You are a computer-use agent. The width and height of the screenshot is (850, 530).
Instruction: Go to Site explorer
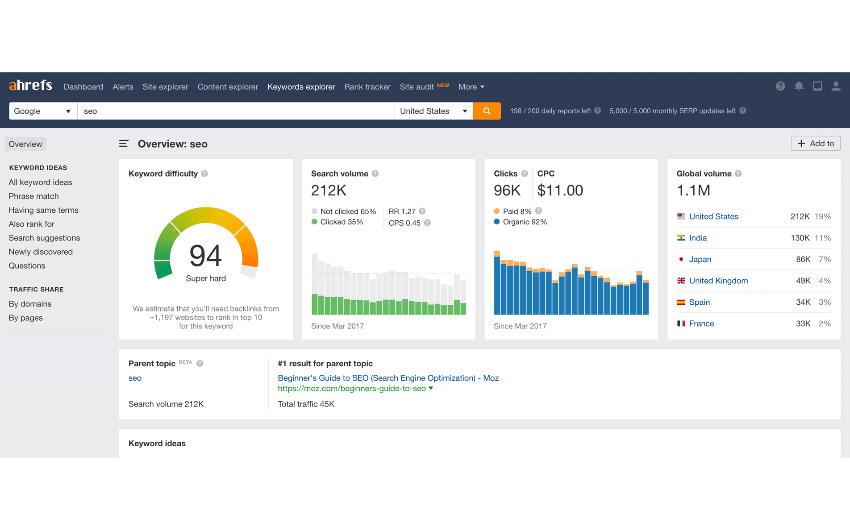point(165,87)
